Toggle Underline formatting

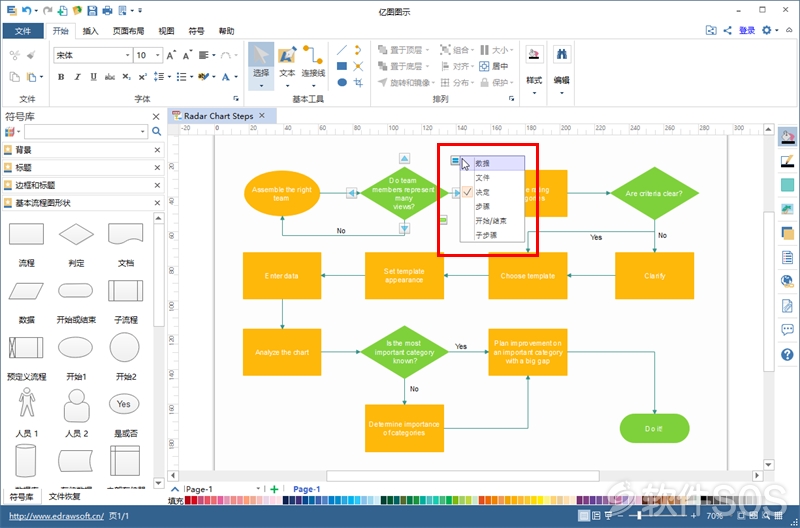coord(93,77)
